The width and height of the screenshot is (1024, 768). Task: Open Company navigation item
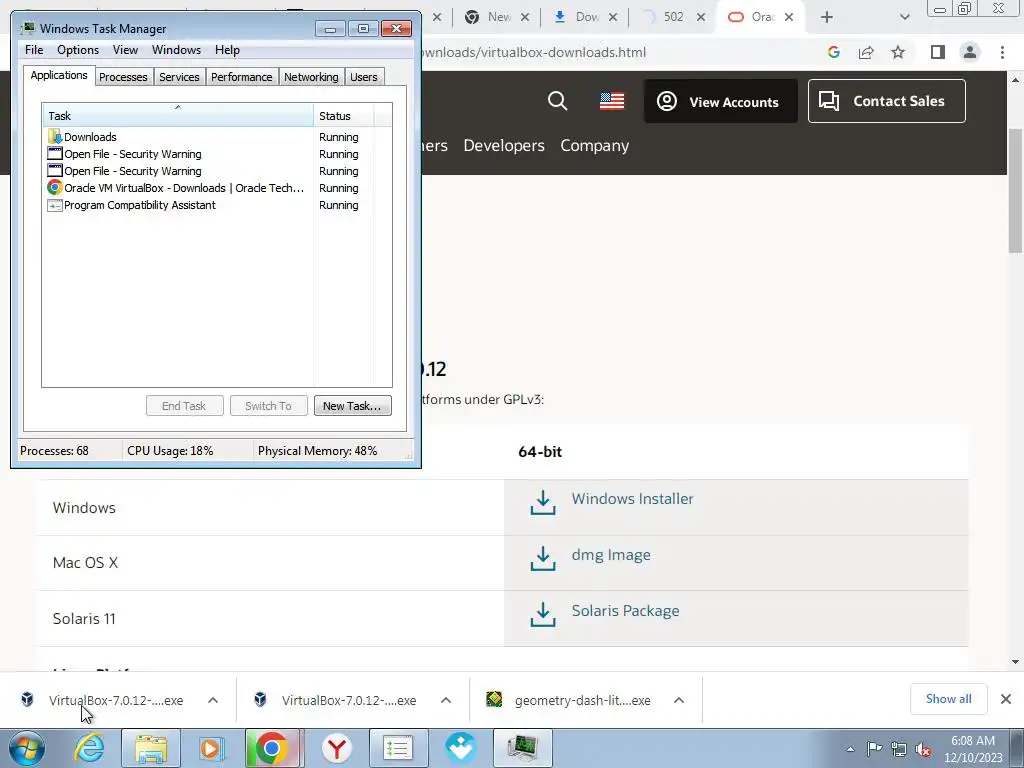pos(594,146)
